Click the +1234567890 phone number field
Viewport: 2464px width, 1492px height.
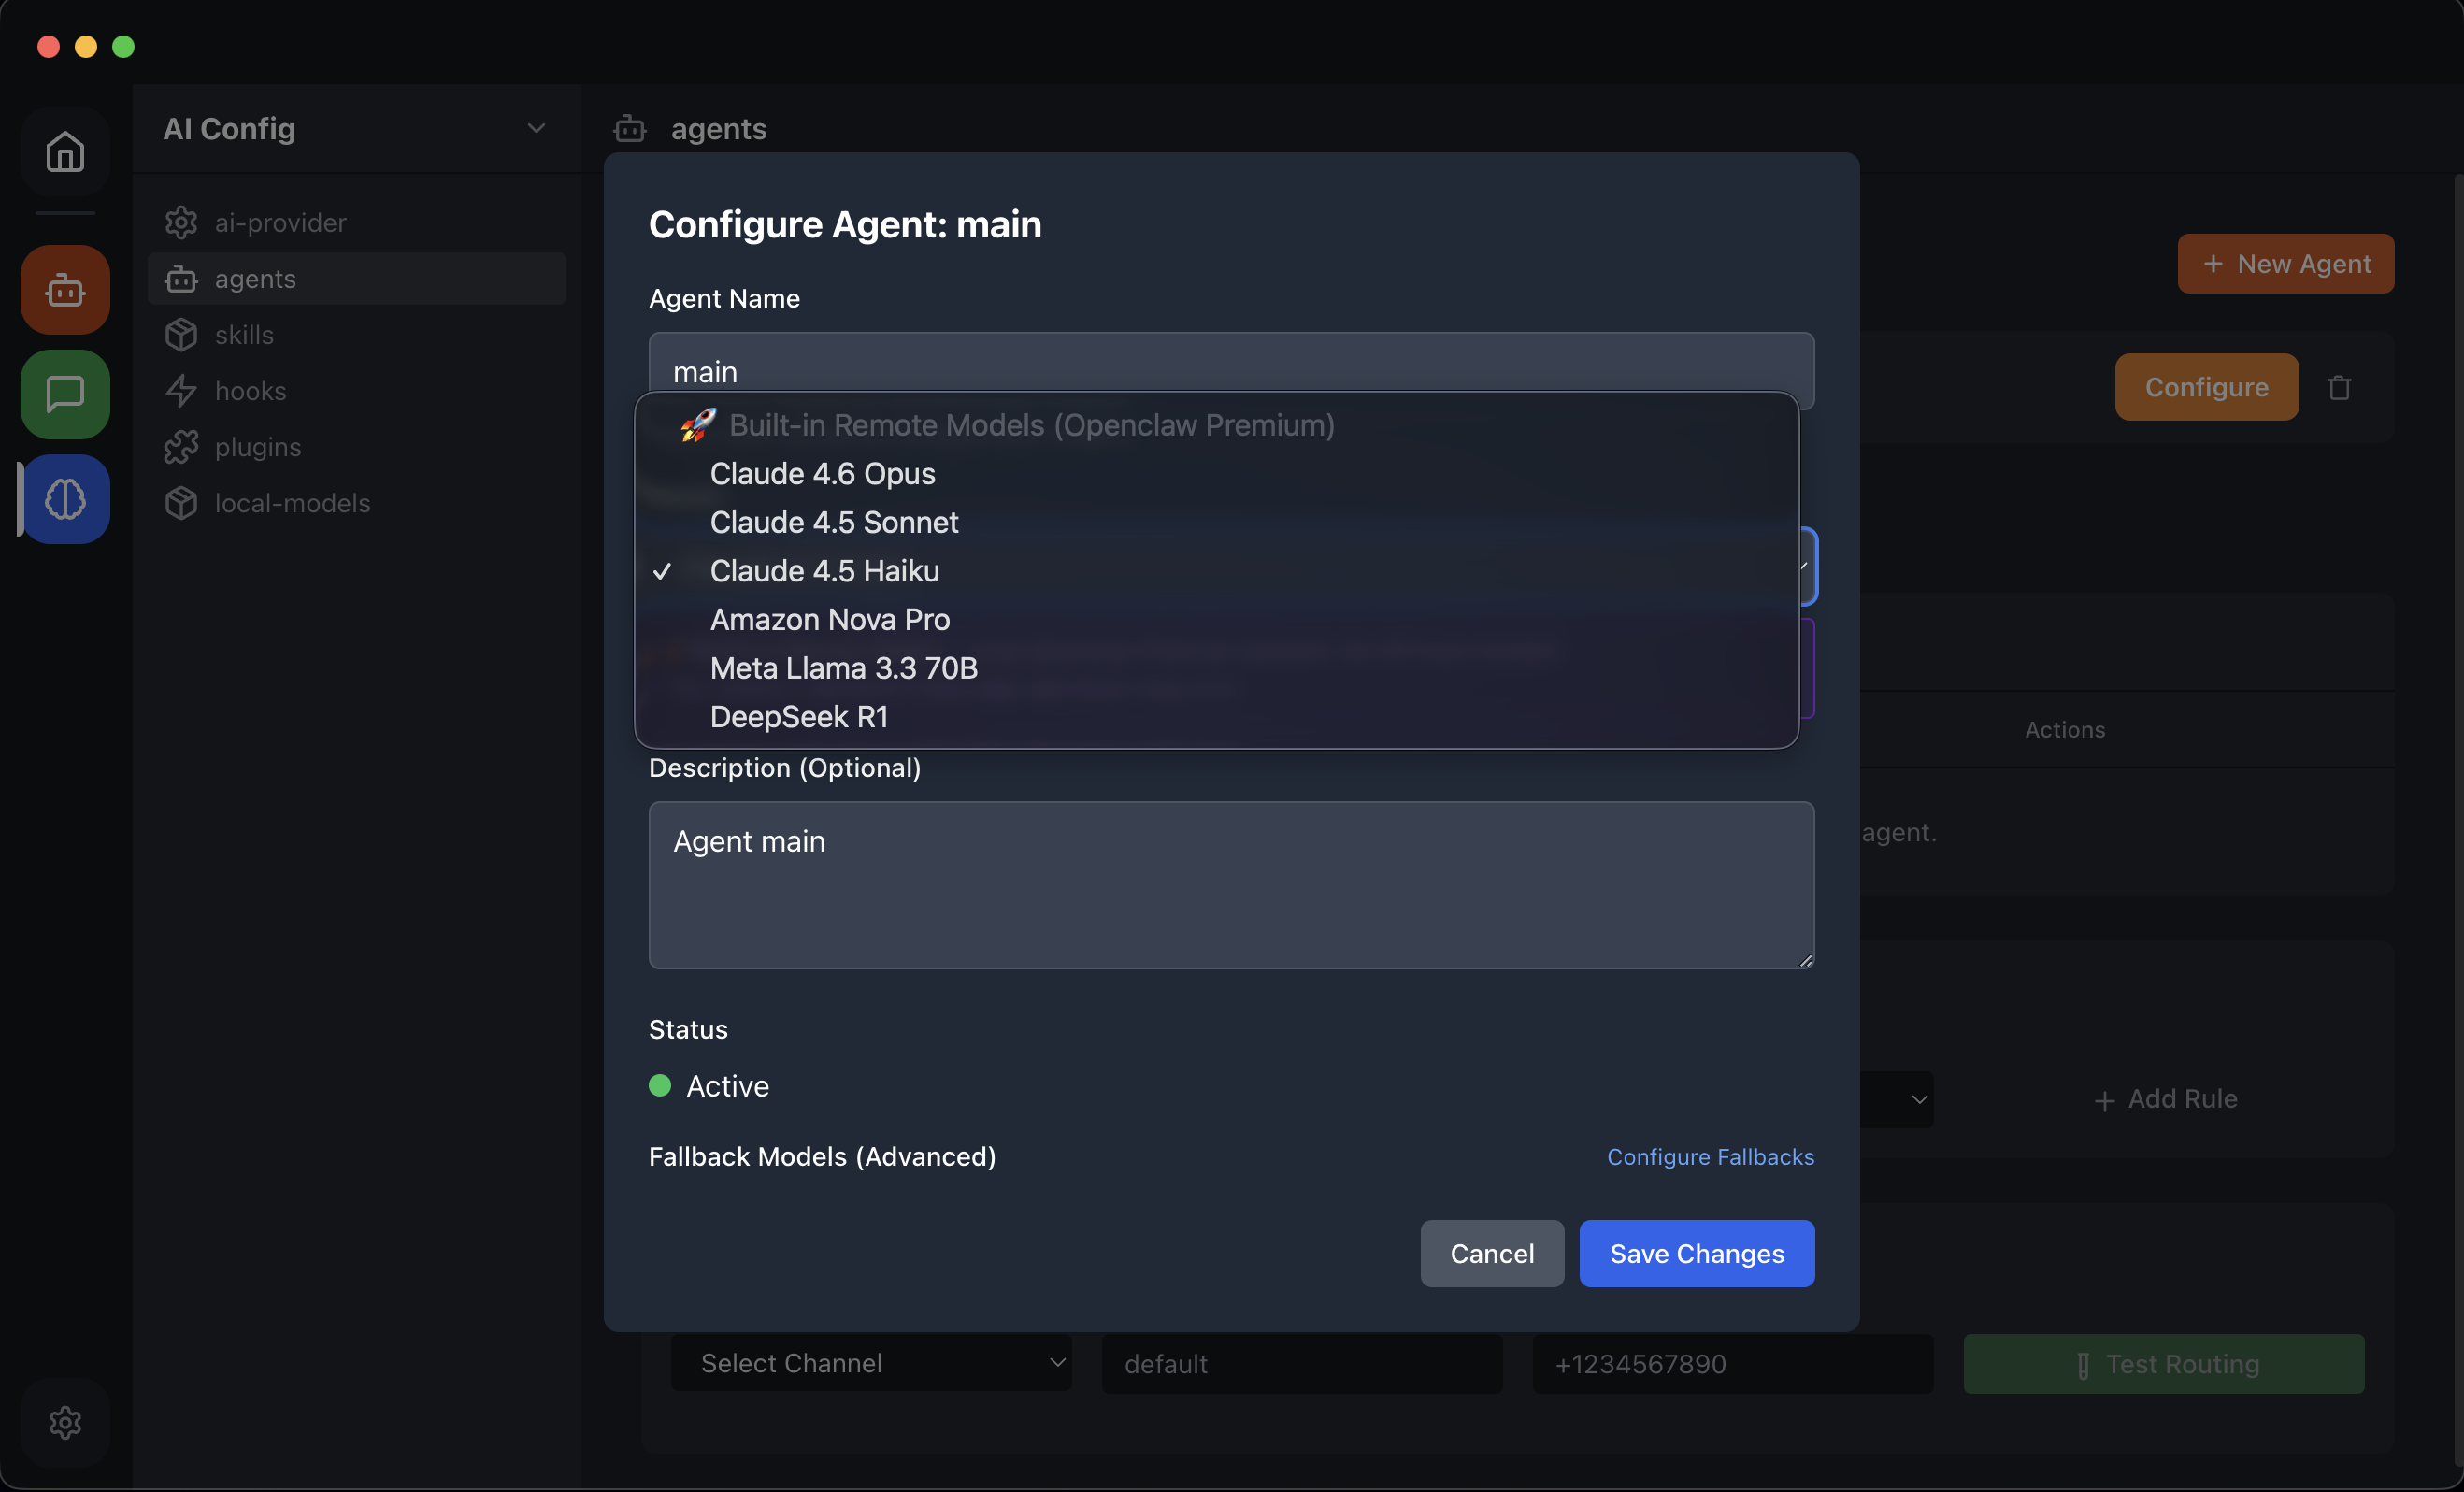coord(1732,1363)
